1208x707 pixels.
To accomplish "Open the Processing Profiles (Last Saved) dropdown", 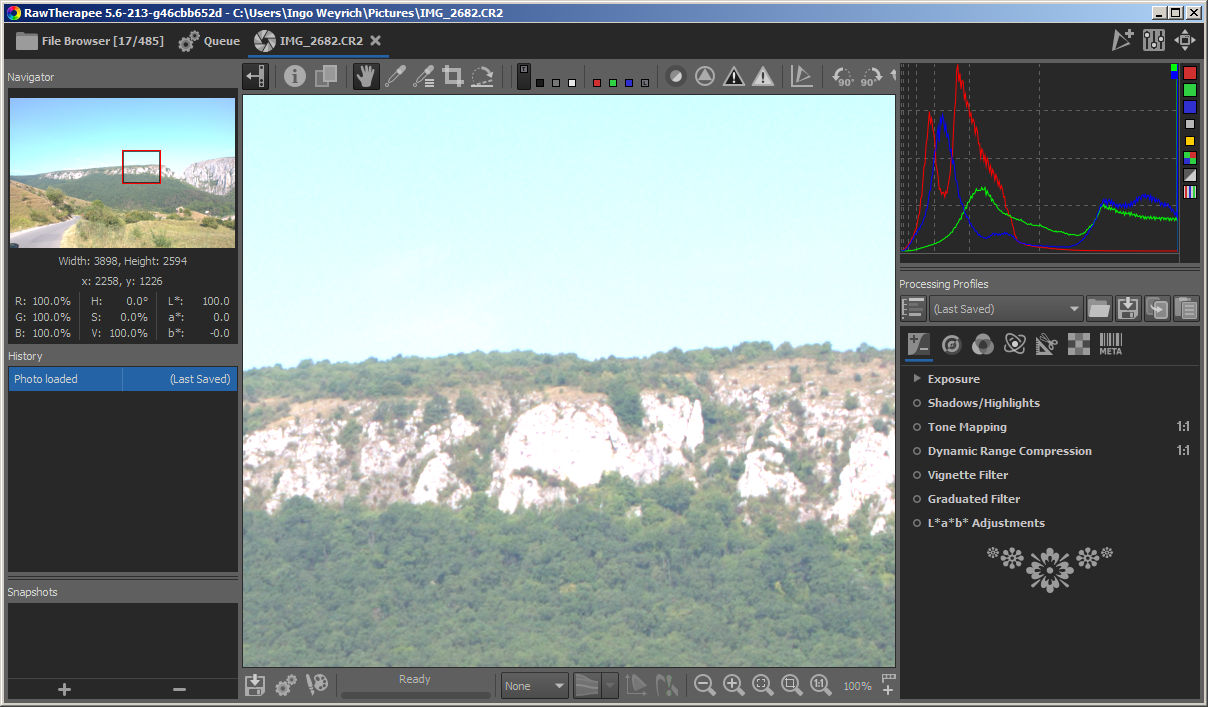I will pos(1006,309).
